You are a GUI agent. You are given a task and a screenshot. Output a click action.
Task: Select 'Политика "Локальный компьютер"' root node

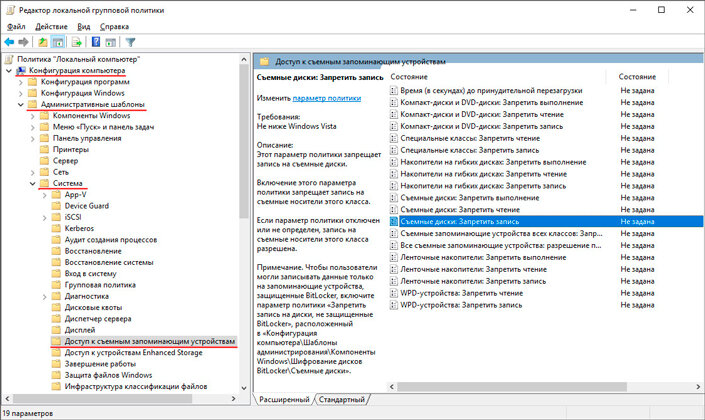click(x=78, y=59)
